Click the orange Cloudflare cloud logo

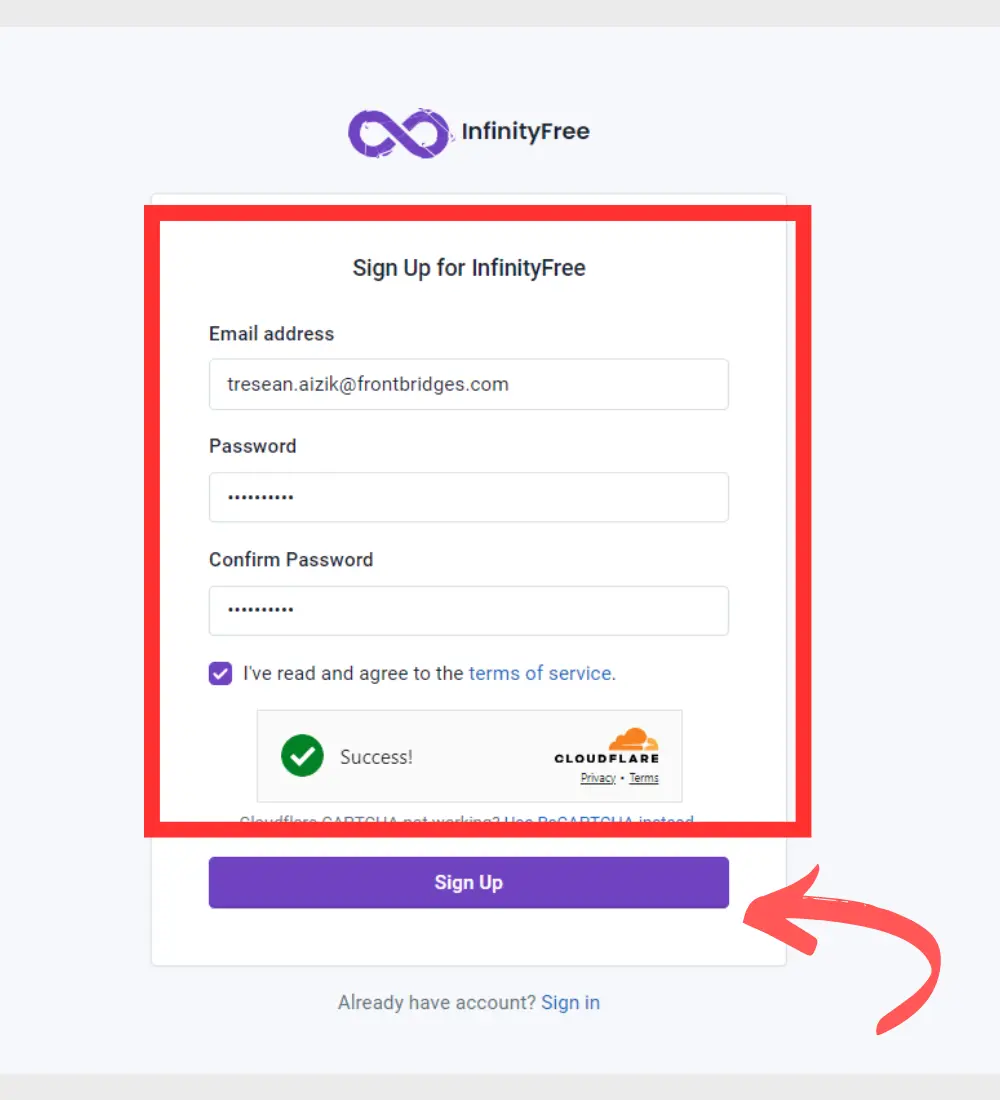pyautogui.click(x=633, y=739)
